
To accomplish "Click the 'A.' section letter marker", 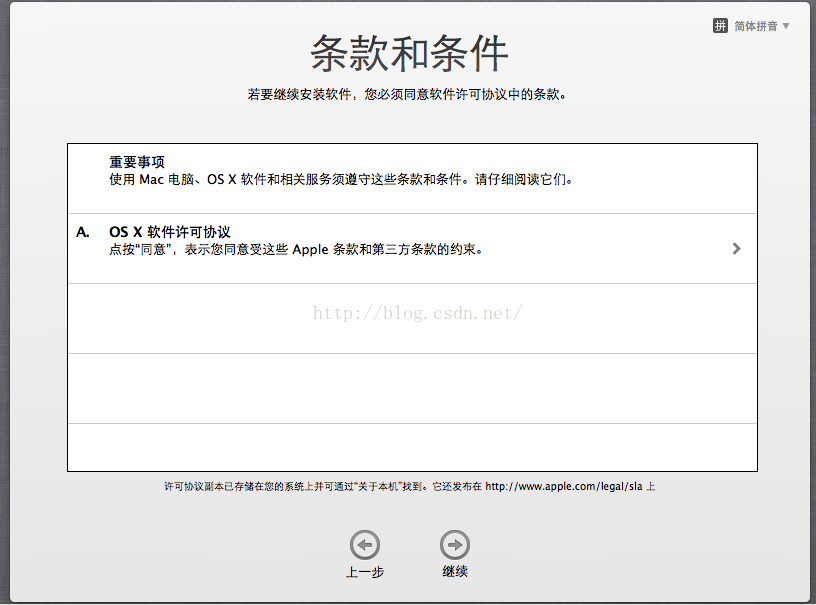I will pos(83,232).
